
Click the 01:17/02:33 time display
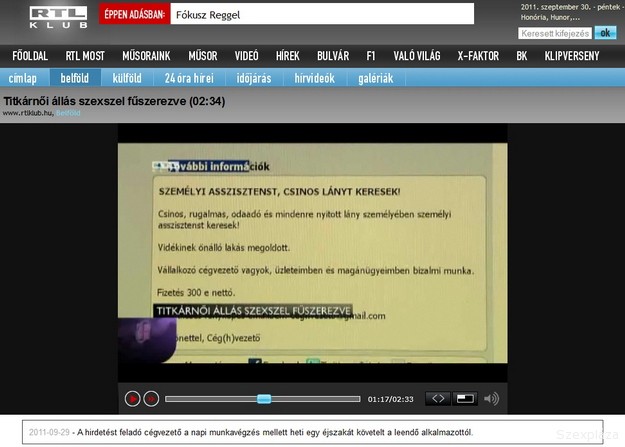390,399
